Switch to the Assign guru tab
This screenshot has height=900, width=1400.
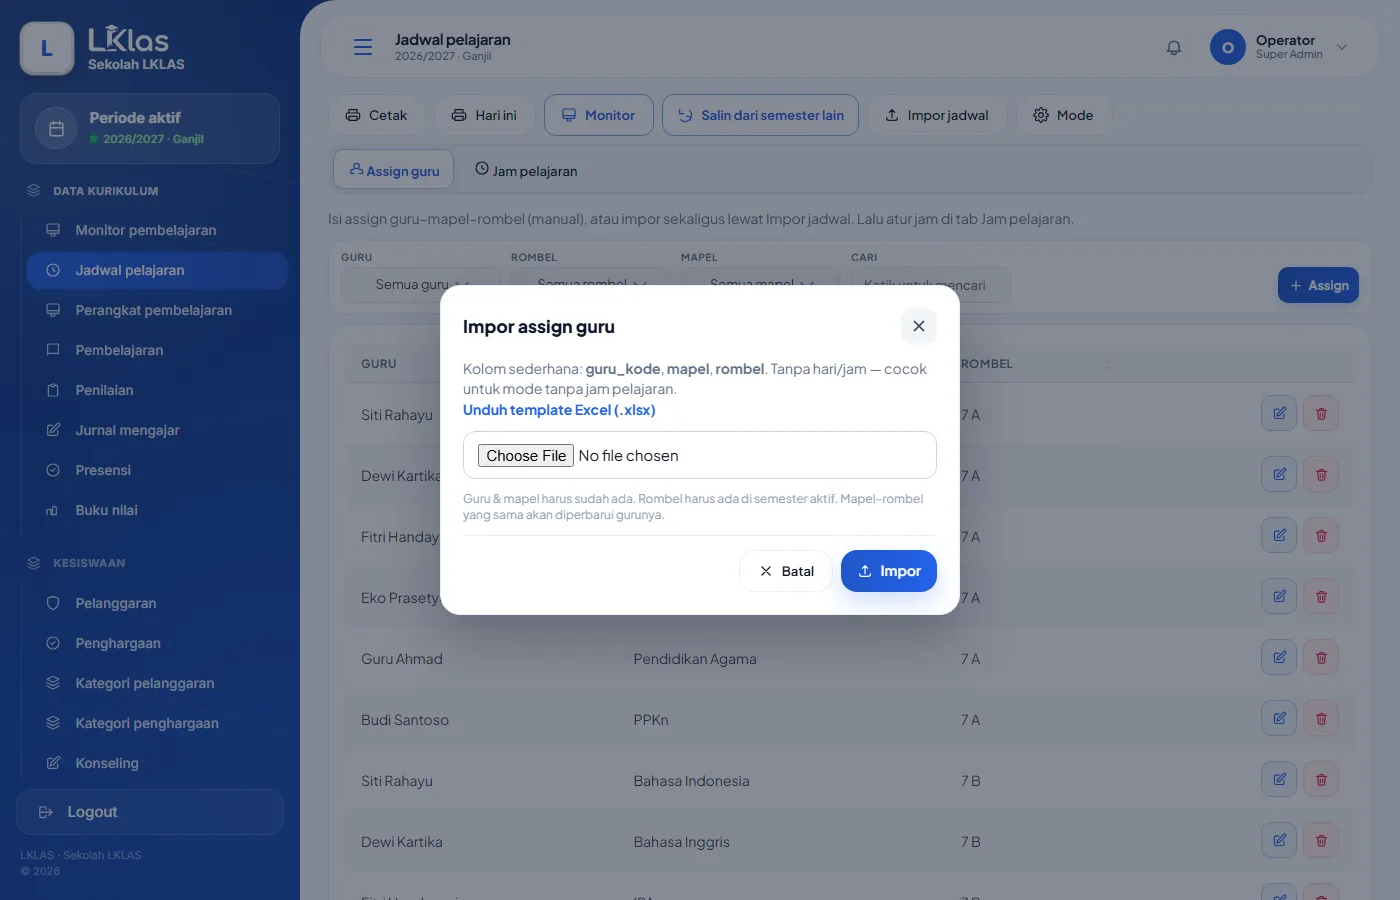(x=394, y=170)
